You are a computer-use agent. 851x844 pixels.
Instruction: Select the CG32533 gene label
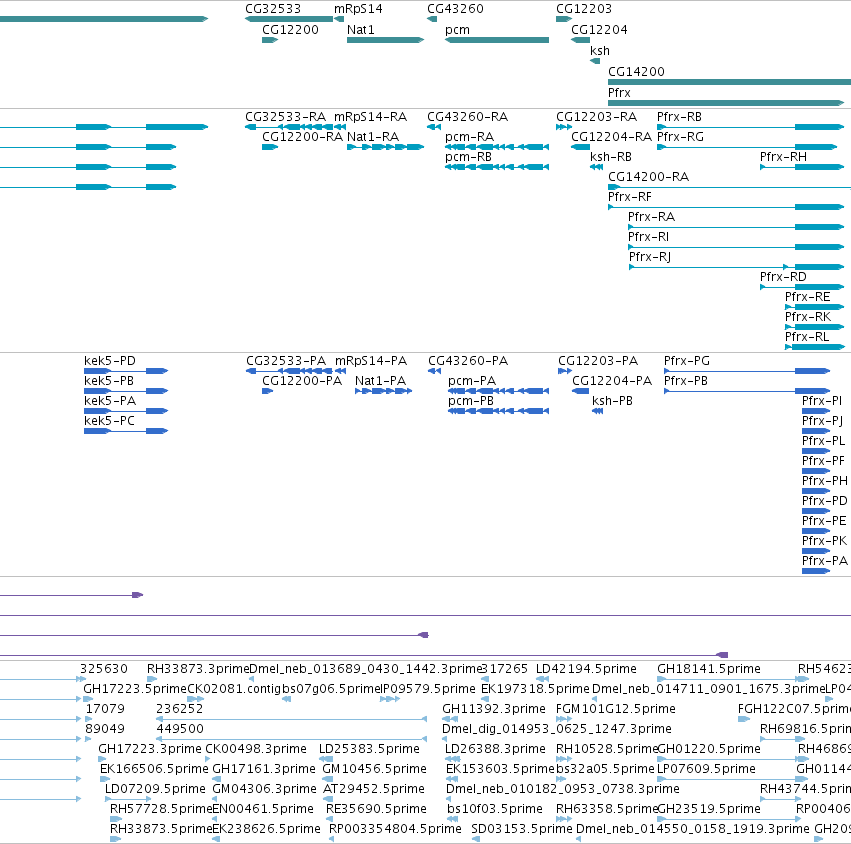coord(272,9)
